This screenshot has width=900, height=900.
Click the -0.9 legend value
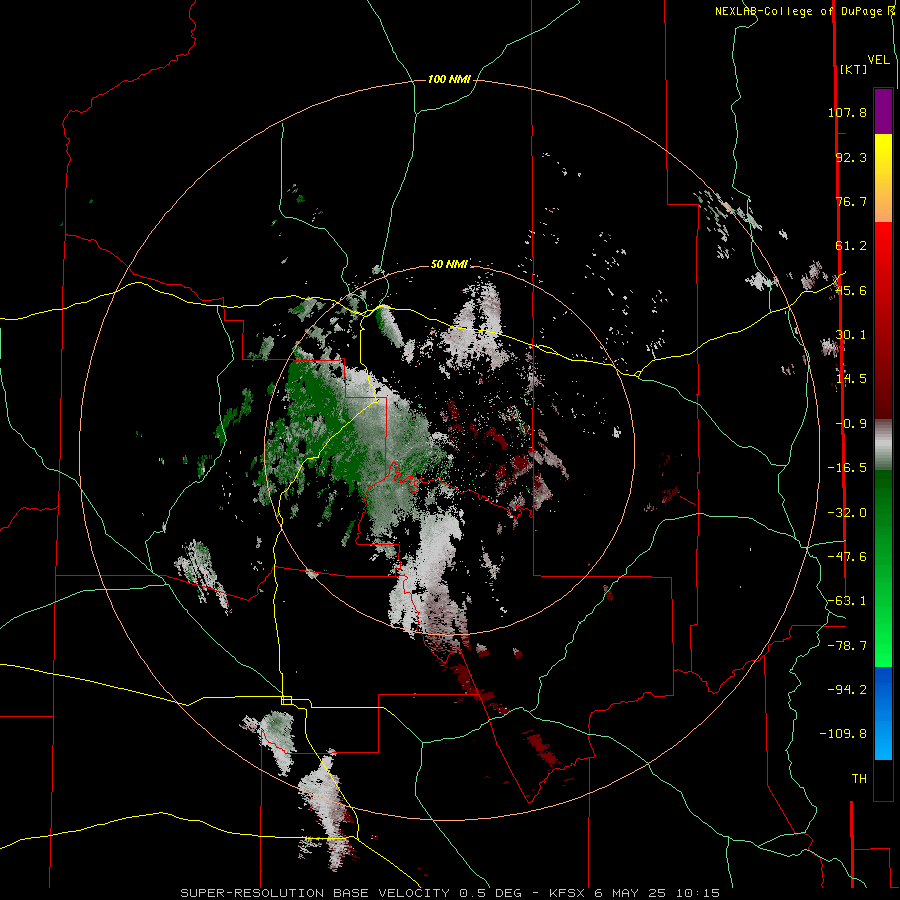click(x=851, y=424)
